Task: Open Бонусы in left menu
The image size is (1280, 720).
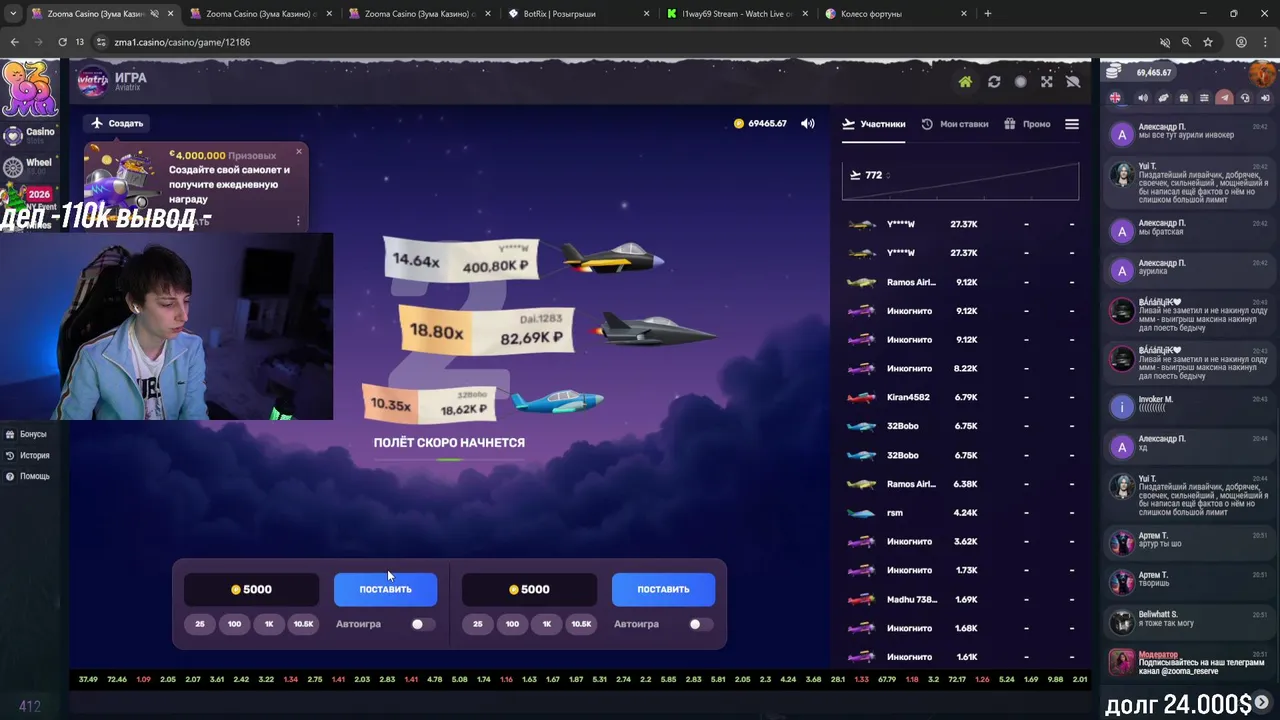Action: coord(26,434)
